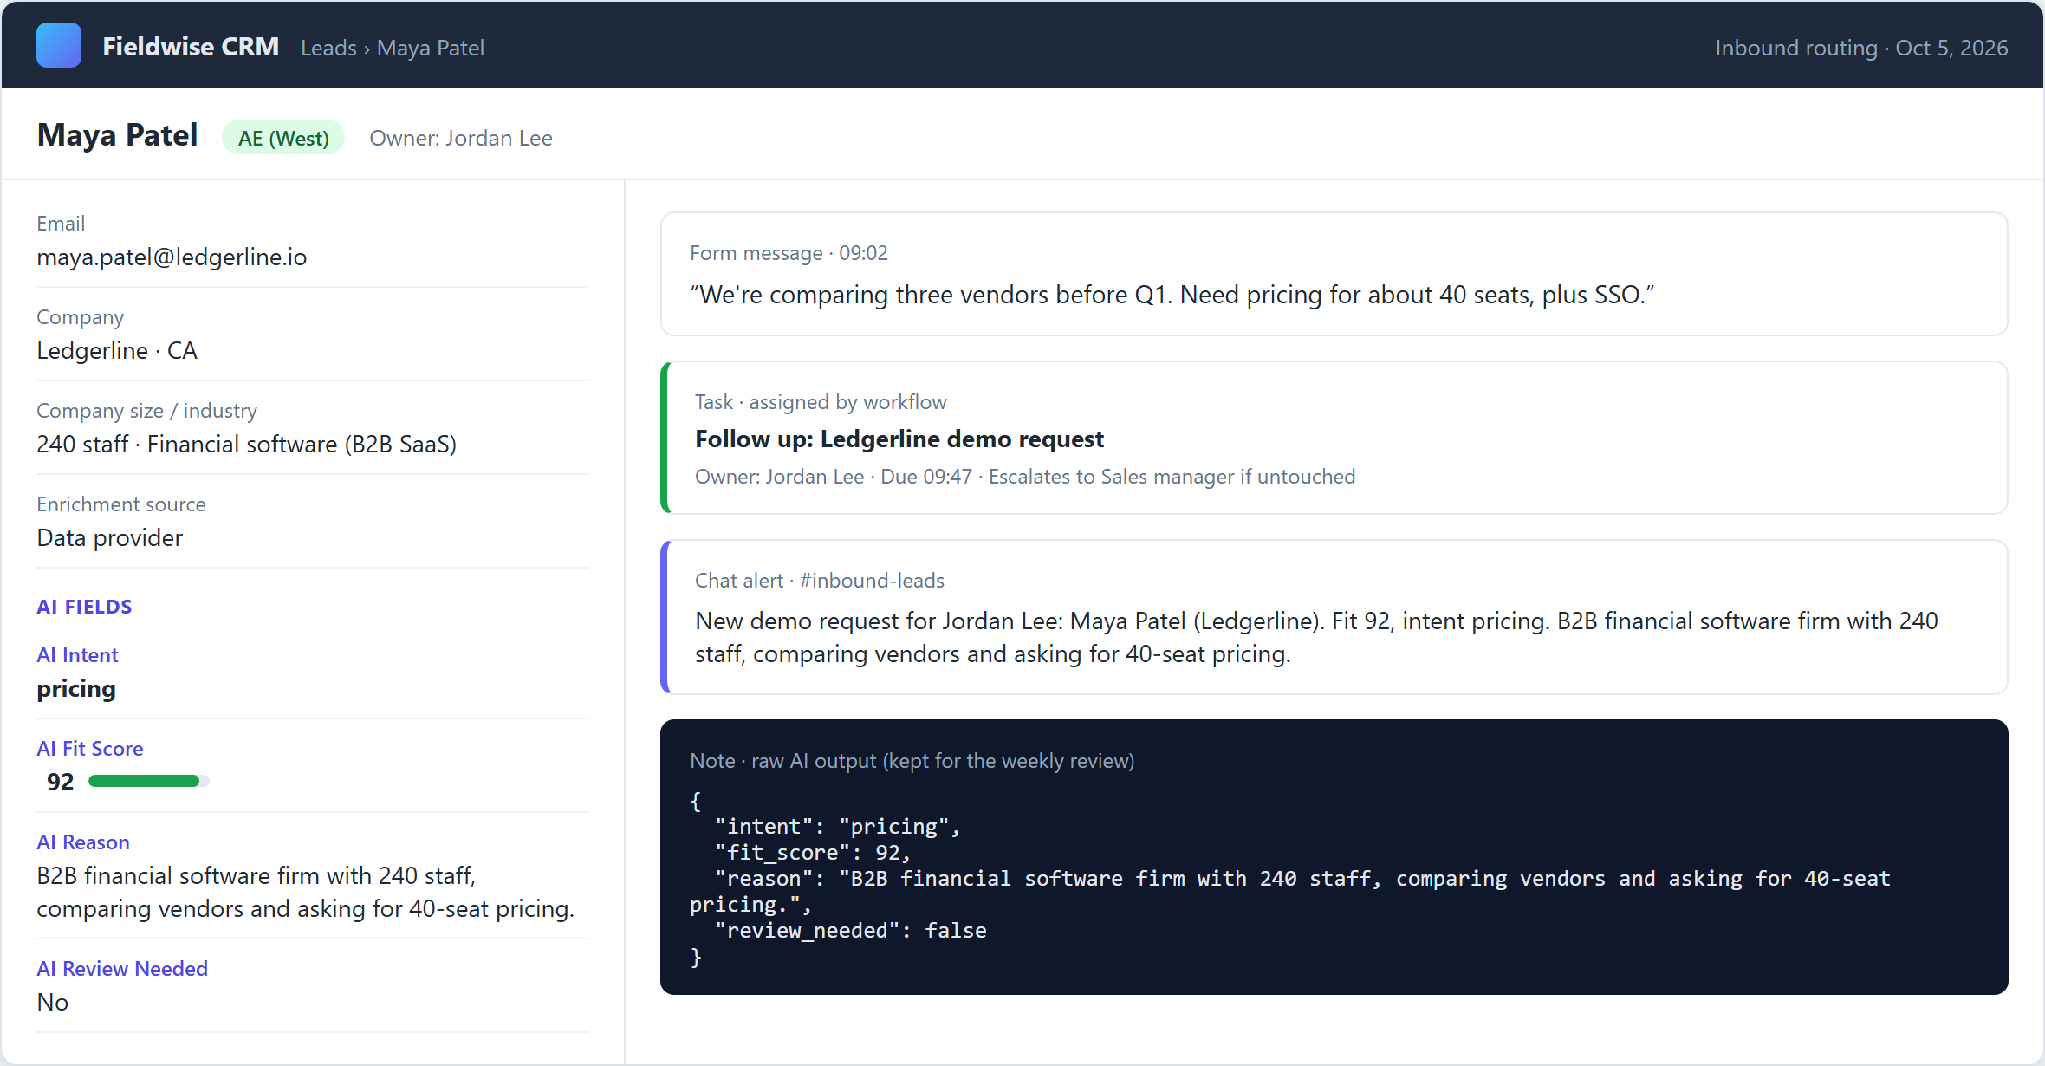This screenshot has width=2045, height=1066.
Task: Click the Fieldwise CRM logo icon
Action: [58, 46]
